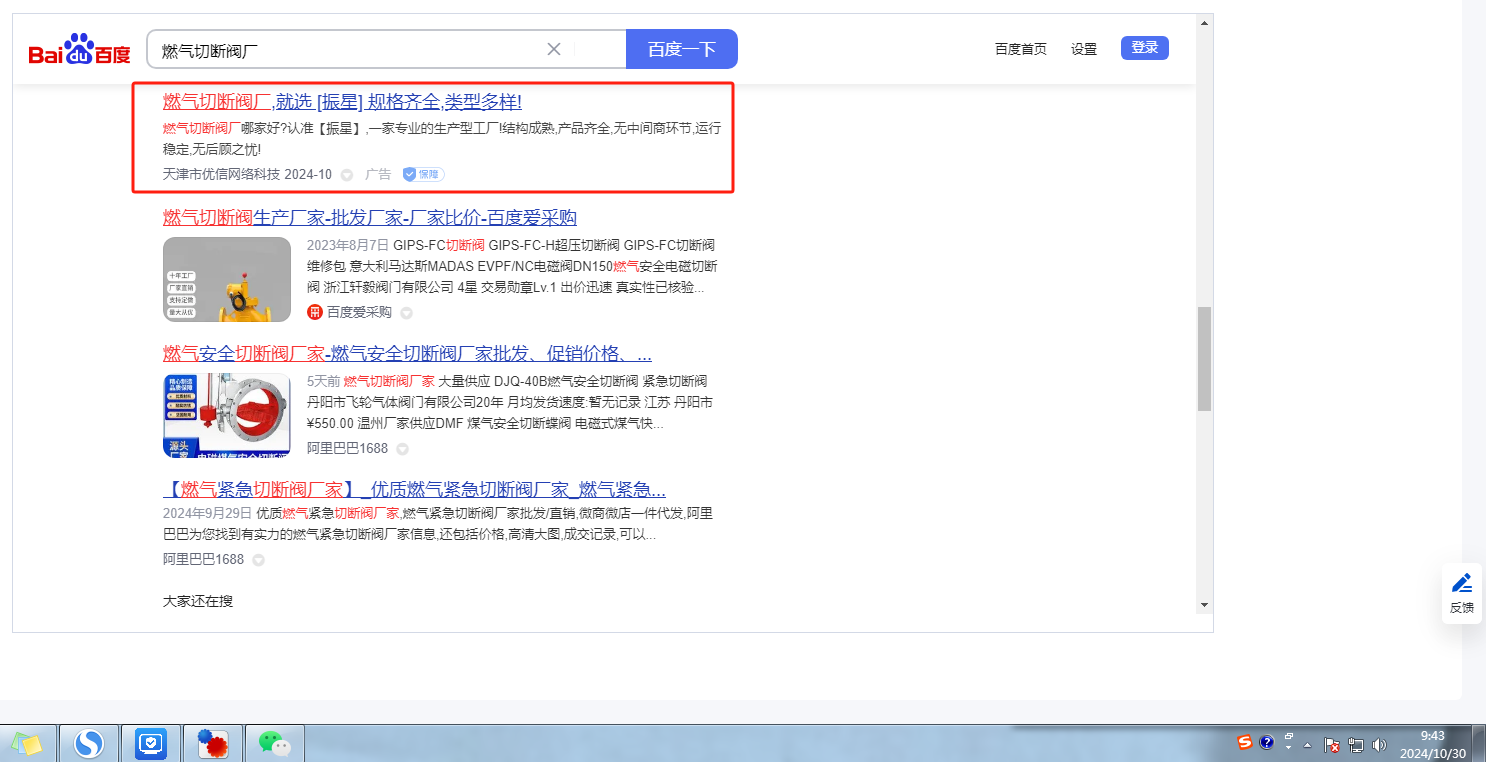This screenshot has width=1486, height=762.
Task: Open the 设置 settings link
Action: (1084, 49)
